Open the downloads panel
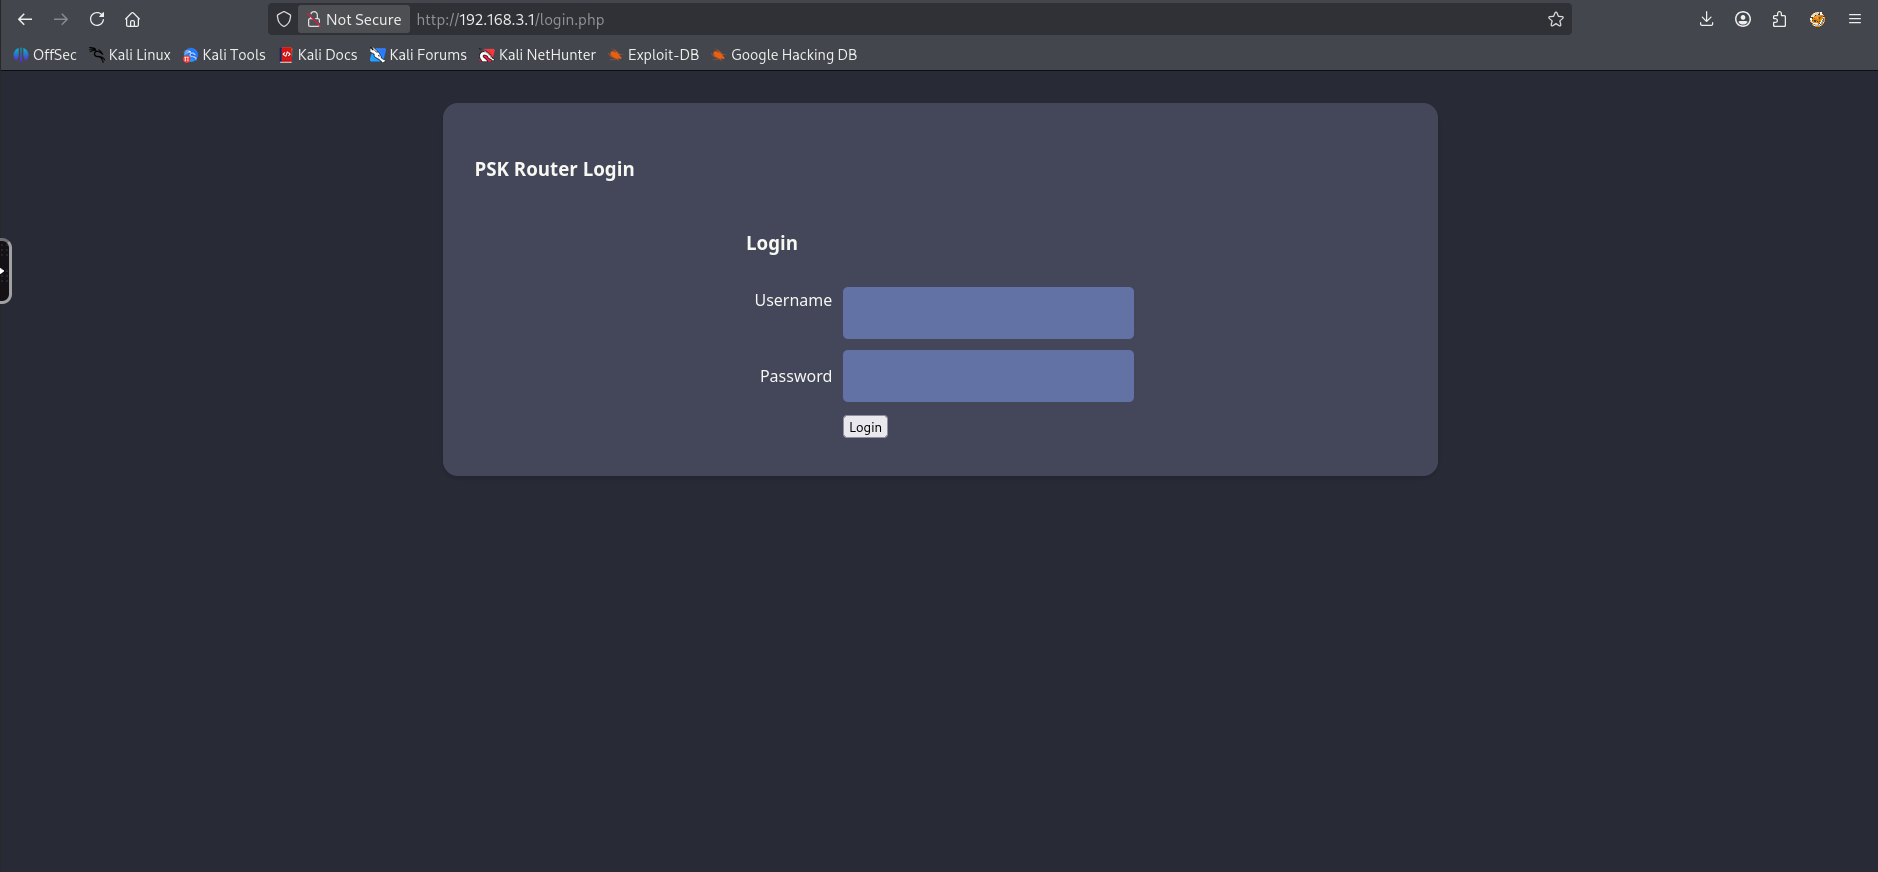The image size is (1878, 872). [x=1706, y=19]
